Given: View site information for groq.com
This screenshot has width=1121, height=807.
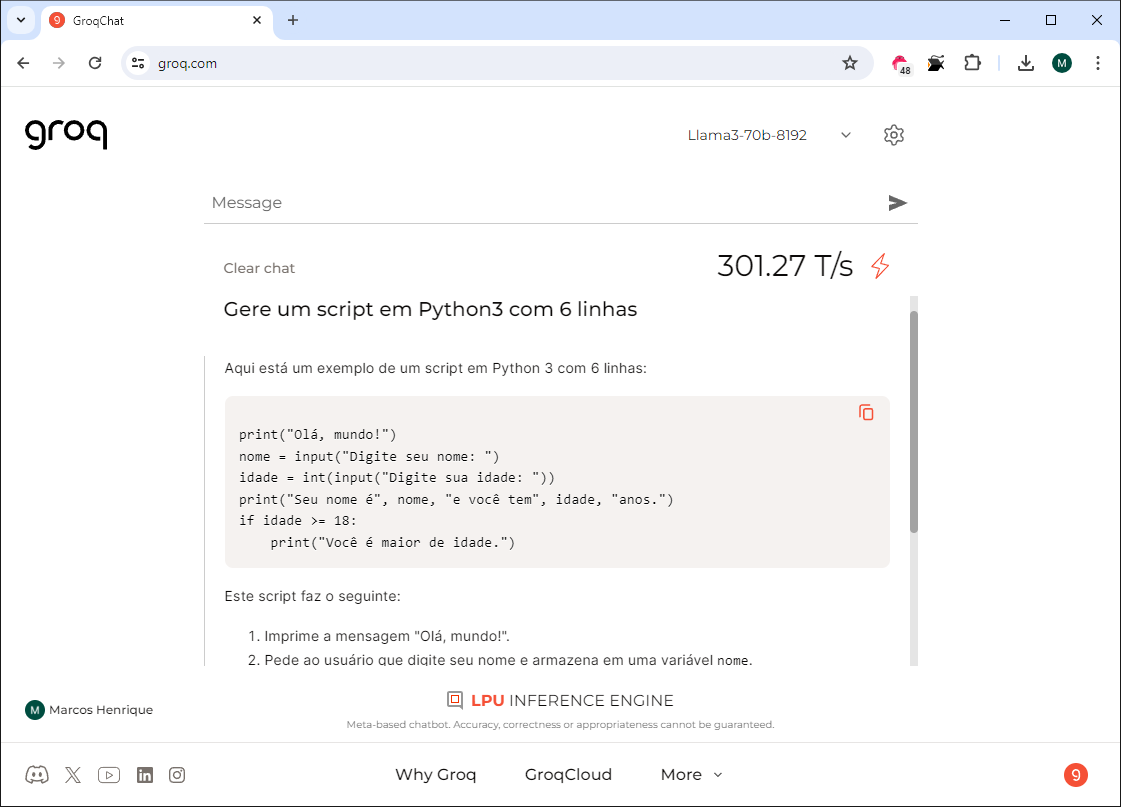Looking at the screenshot, I should [138, 63].
